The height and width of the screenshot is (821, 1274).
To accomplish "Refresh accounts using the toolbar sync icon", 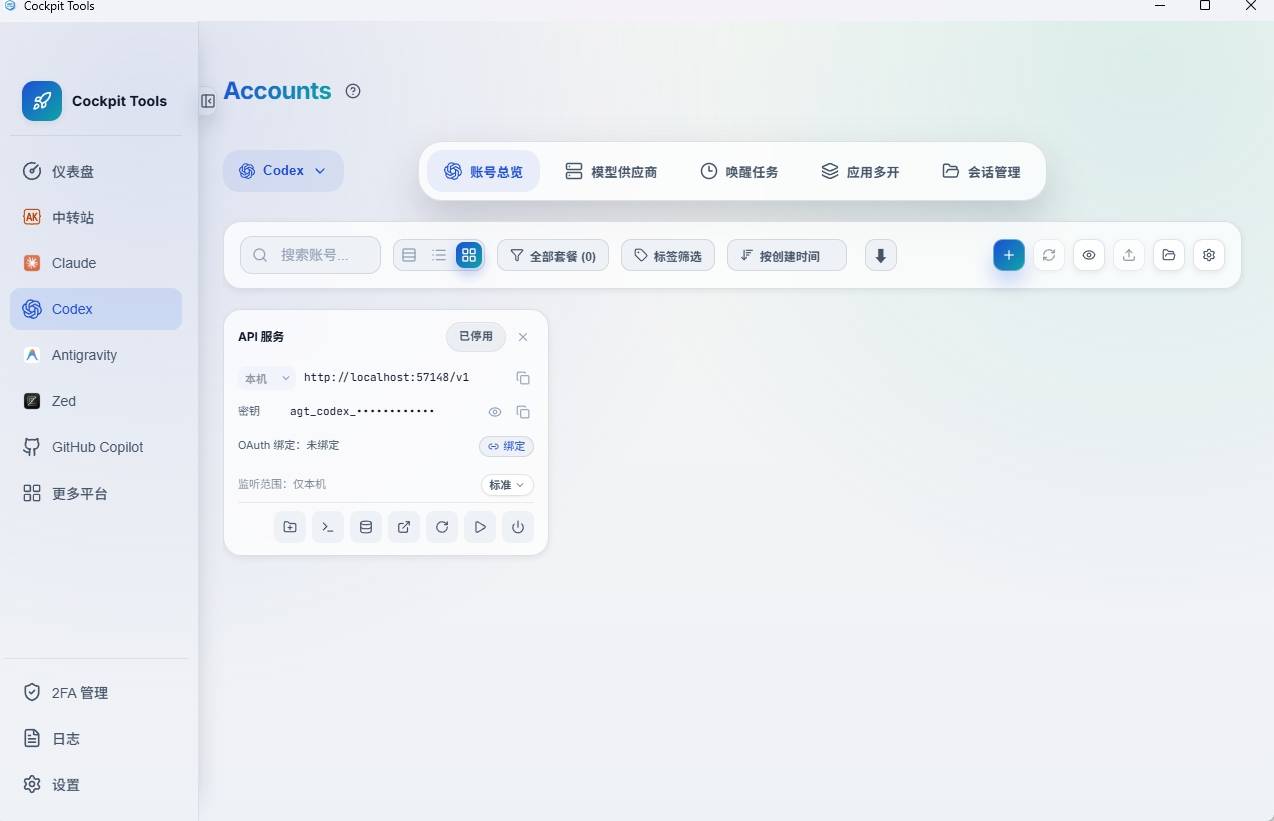I will click(1049, 255).
